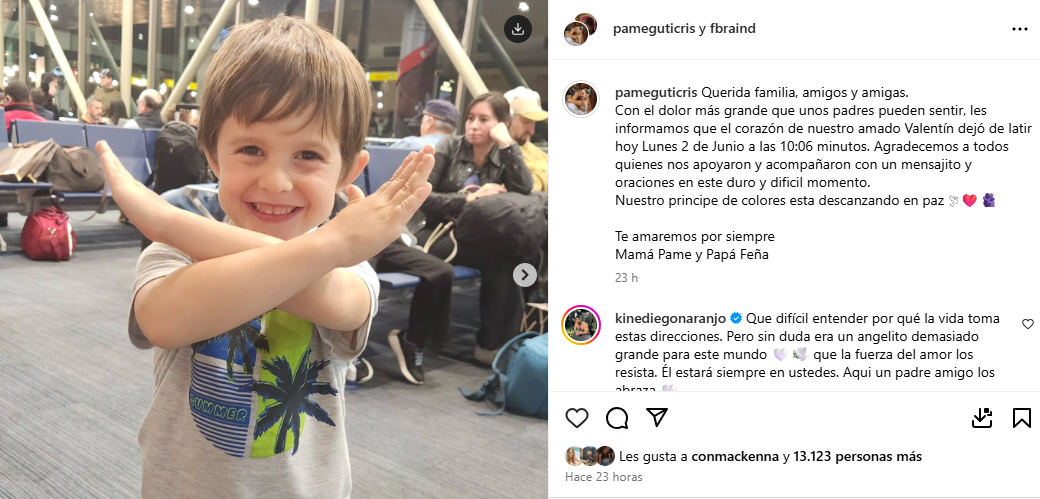This screenshot has width=1040, height=499.
Task: Open comment bubble icon below post
Action: 617,418
